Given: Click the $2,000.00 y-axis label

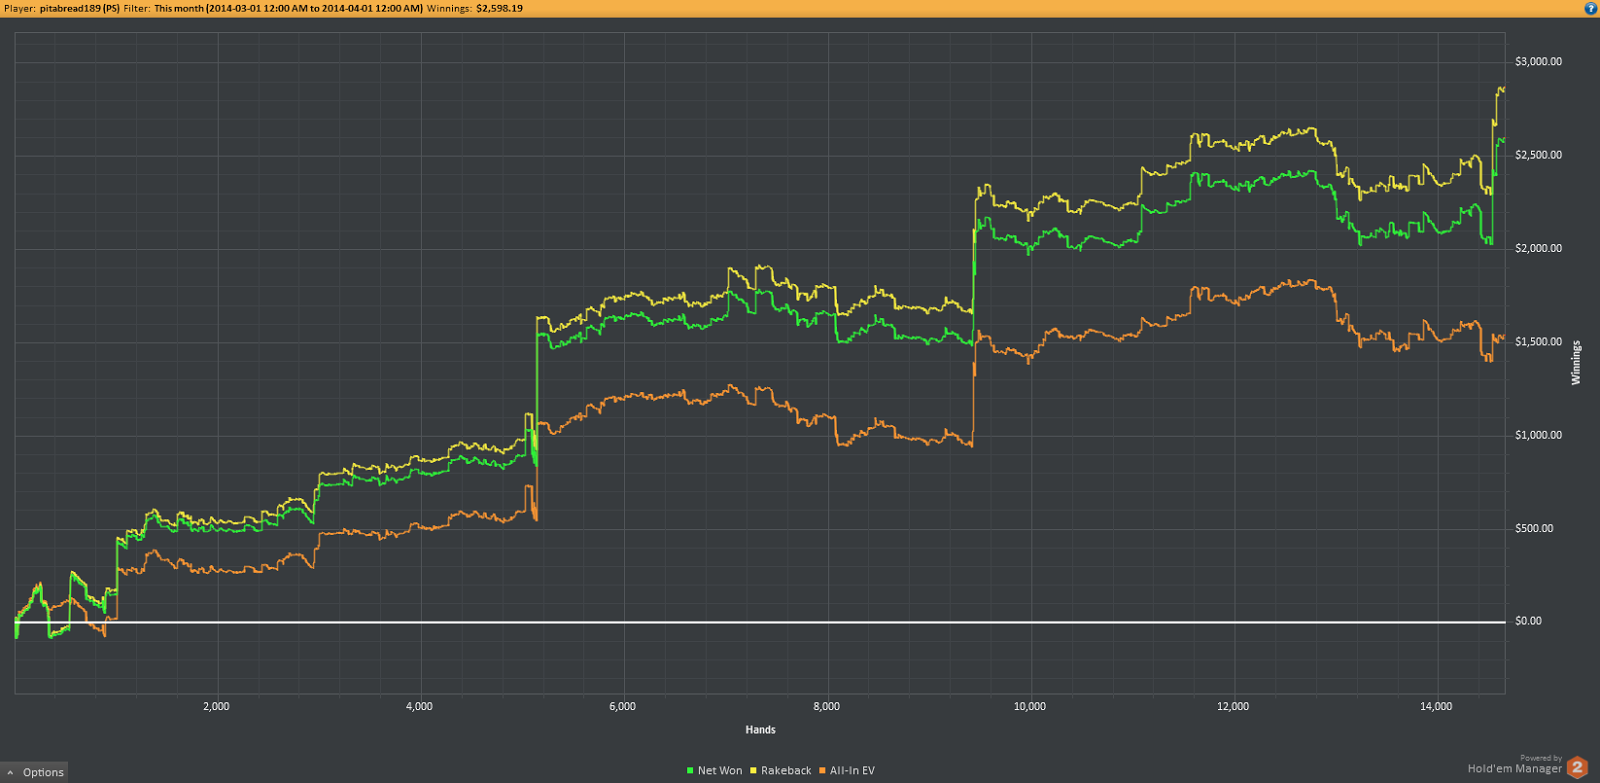Looking at the screenshot, I should (1538, 248).
